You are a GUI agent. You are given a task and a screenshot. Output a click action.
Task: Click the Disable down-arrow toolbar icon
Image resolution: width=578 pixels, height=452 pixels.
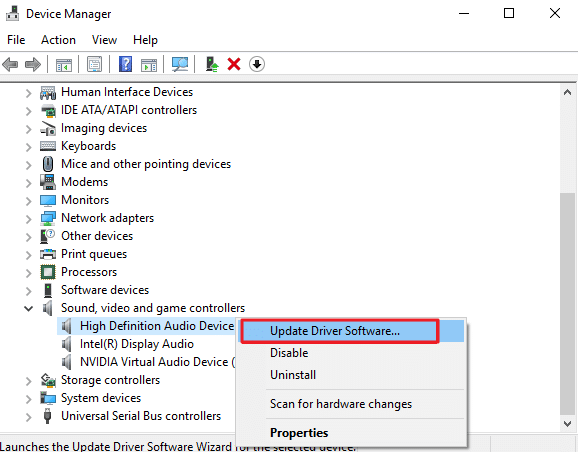pyautogui.click(x=257, y=64)
